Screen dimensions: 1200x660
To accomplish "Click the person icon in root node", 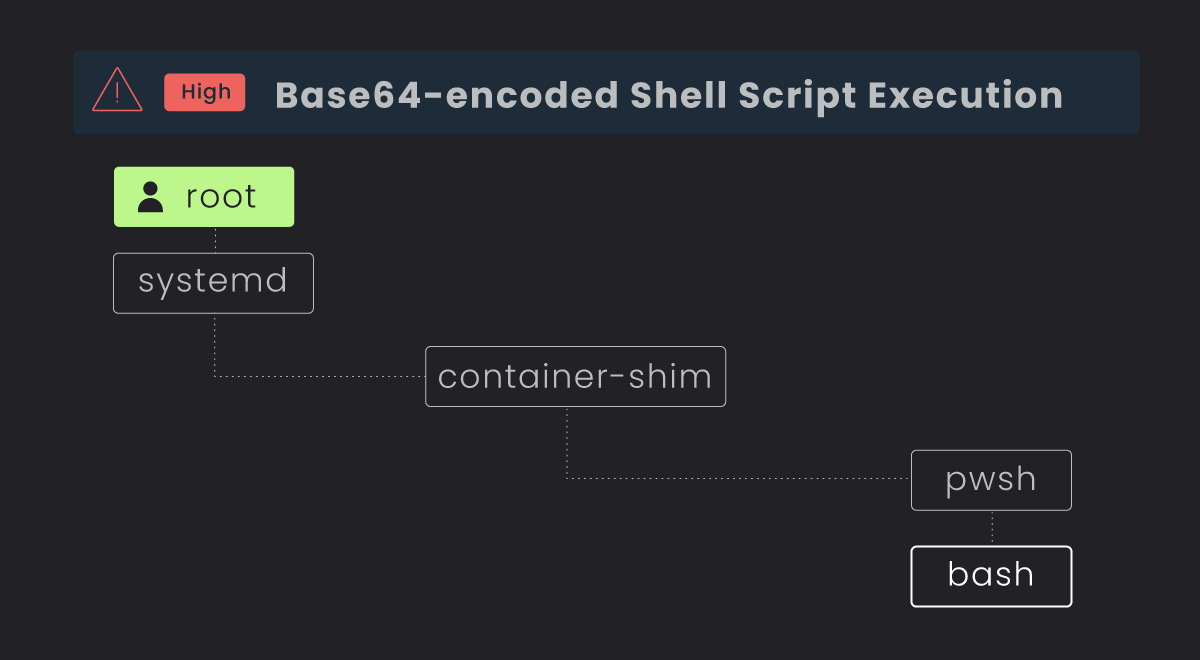I will click(x=151, y=197).
